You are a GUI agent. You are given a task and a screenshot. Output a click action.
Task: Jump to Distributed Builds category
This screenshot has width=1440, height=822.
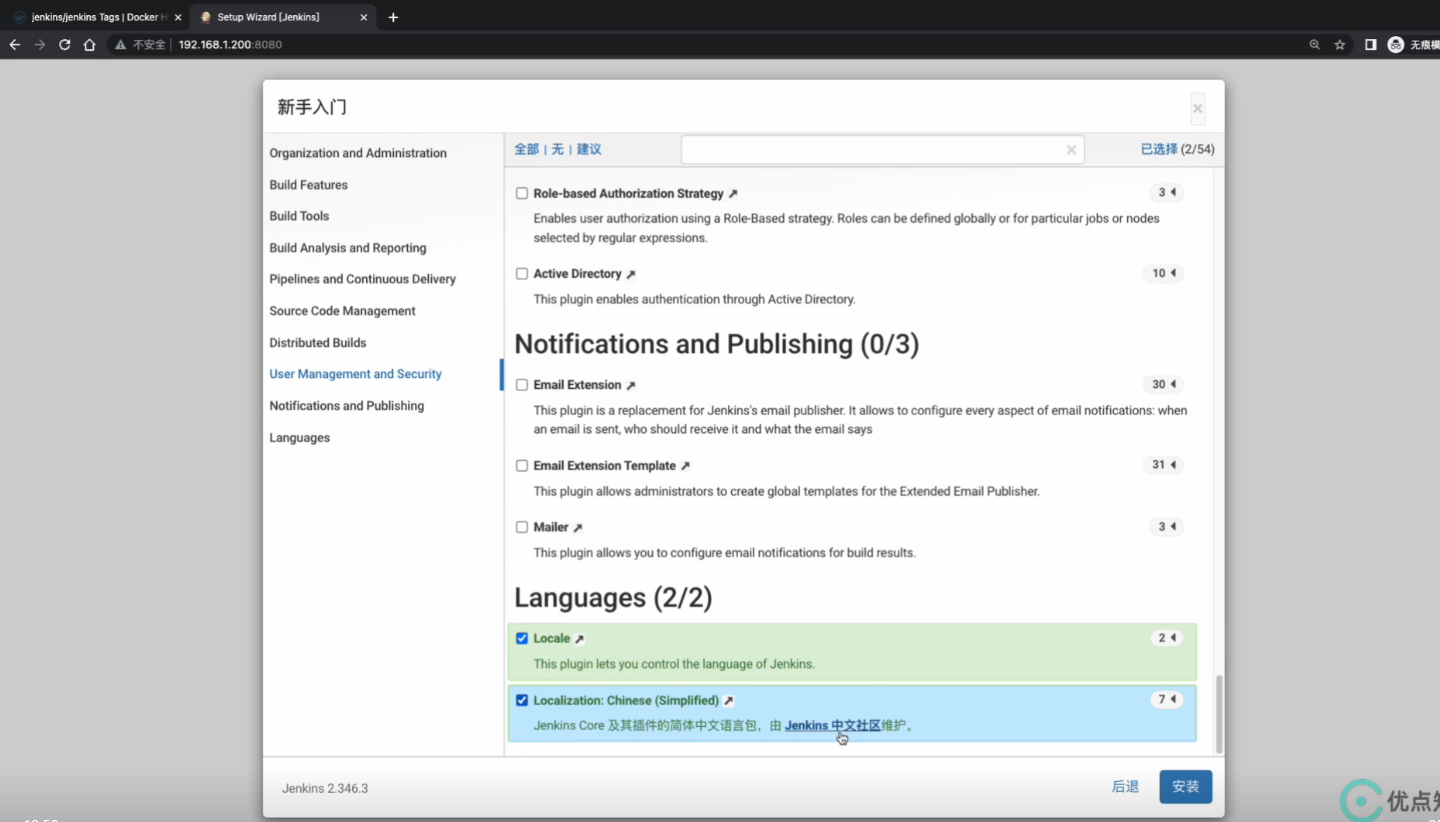coord(318,343)
